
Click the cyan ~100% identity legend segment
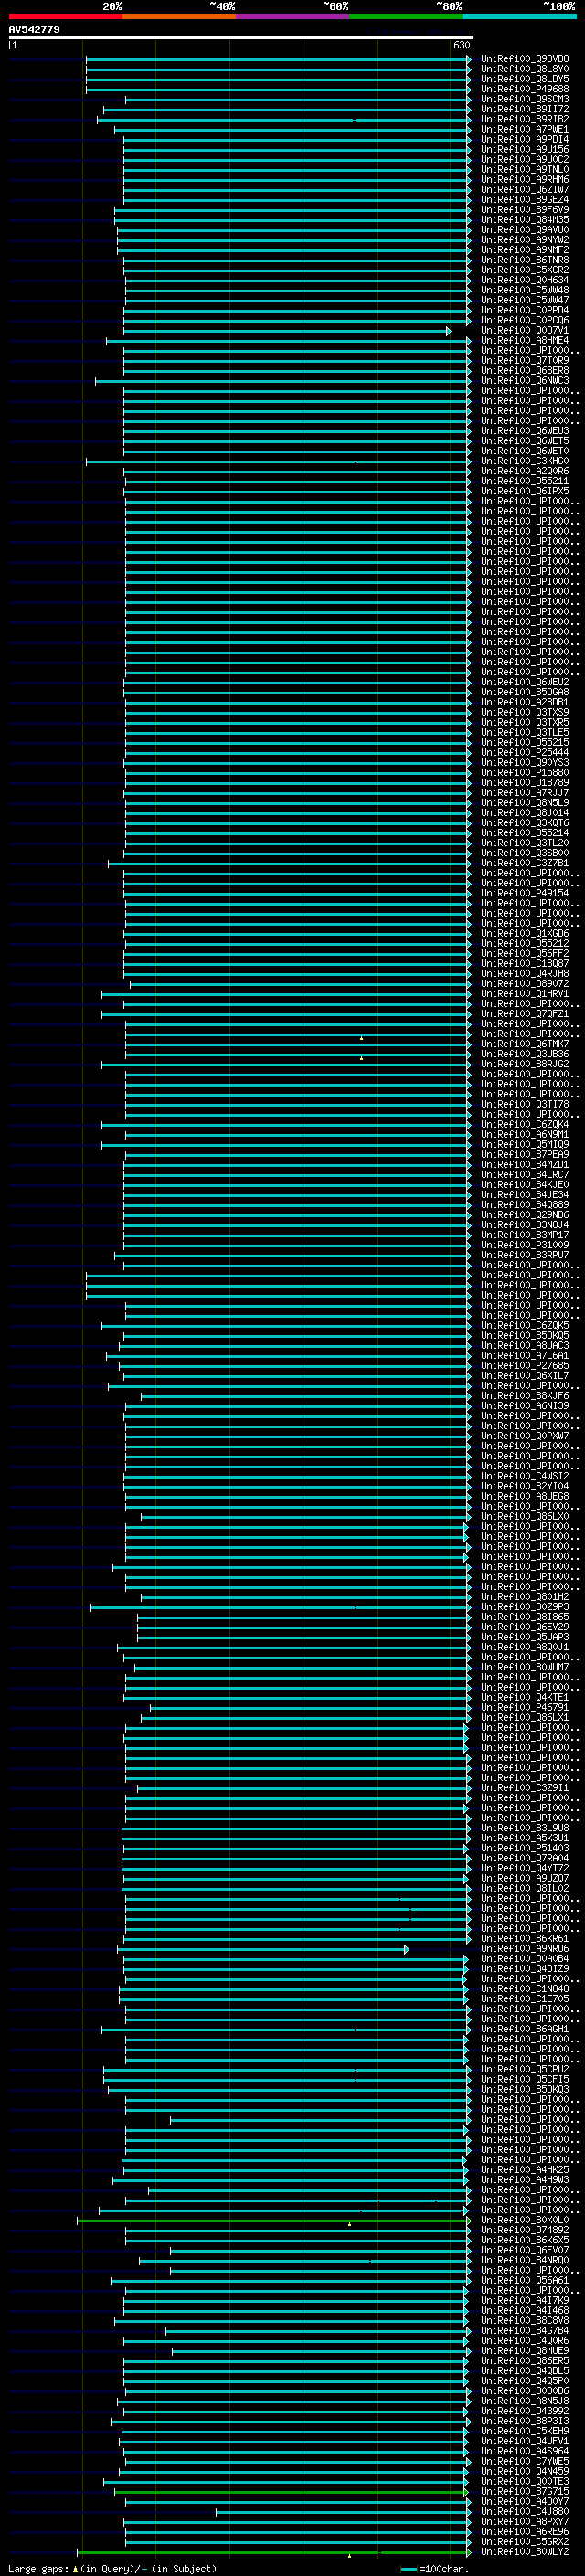518,16
